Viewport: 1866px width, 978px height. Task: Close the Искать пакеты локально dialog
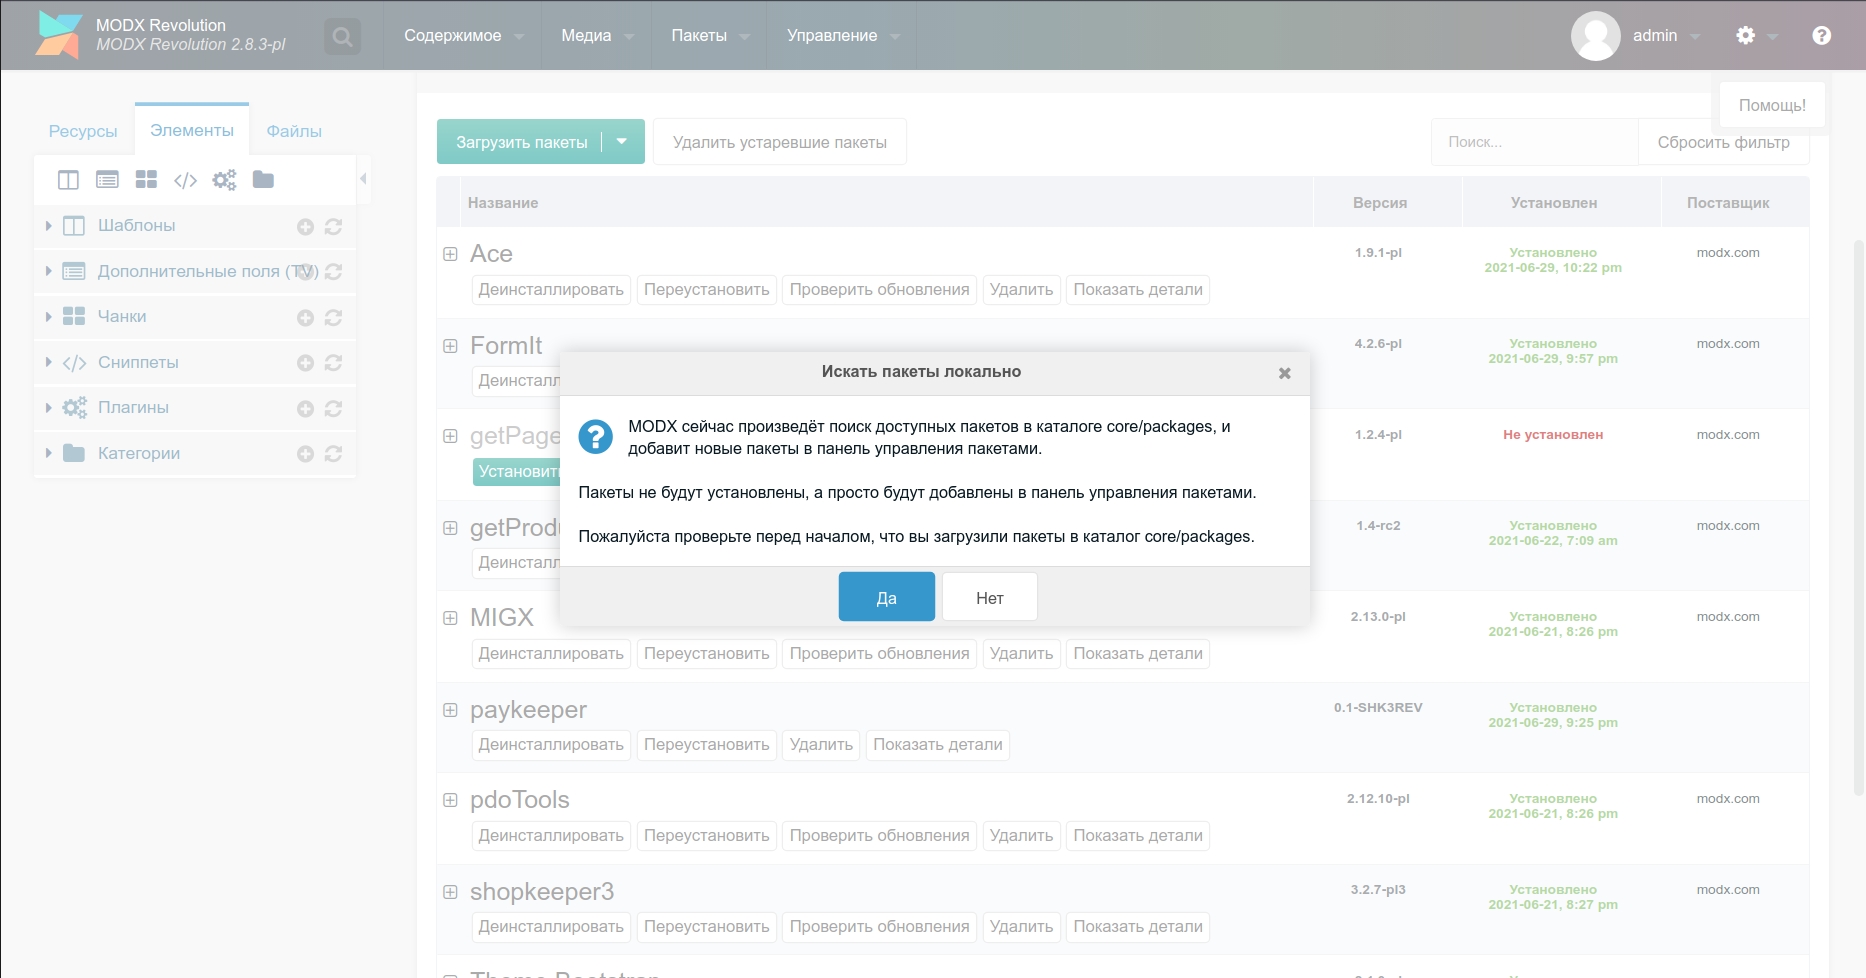pos(1284,373)
